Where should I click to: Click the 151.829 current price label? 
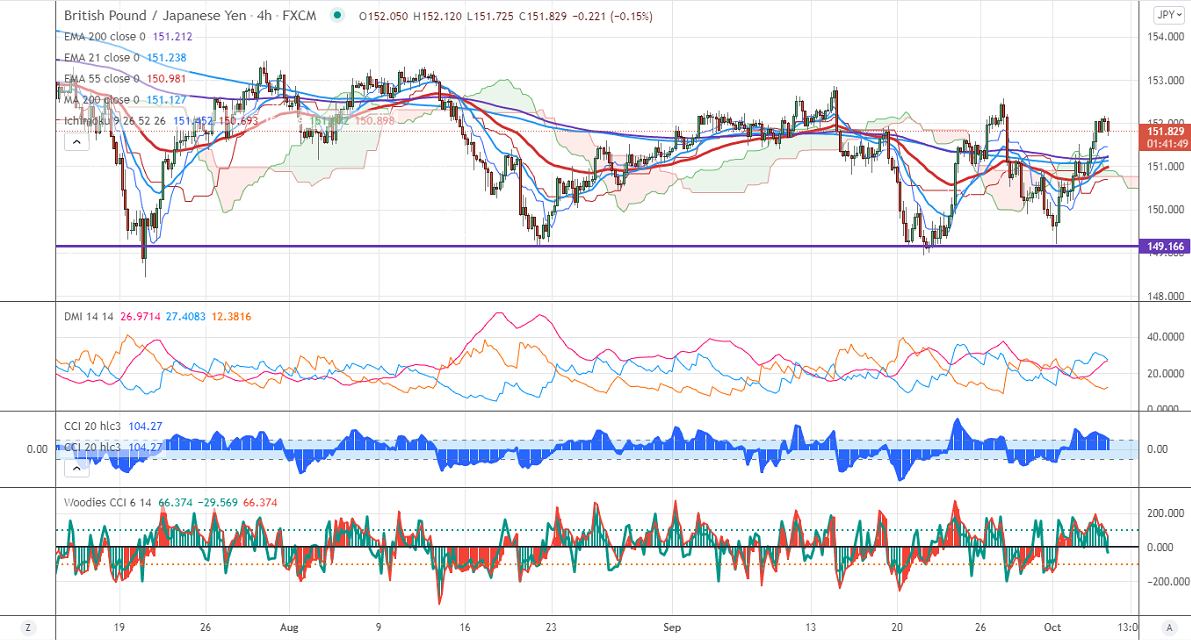(x=1165, y=131)
